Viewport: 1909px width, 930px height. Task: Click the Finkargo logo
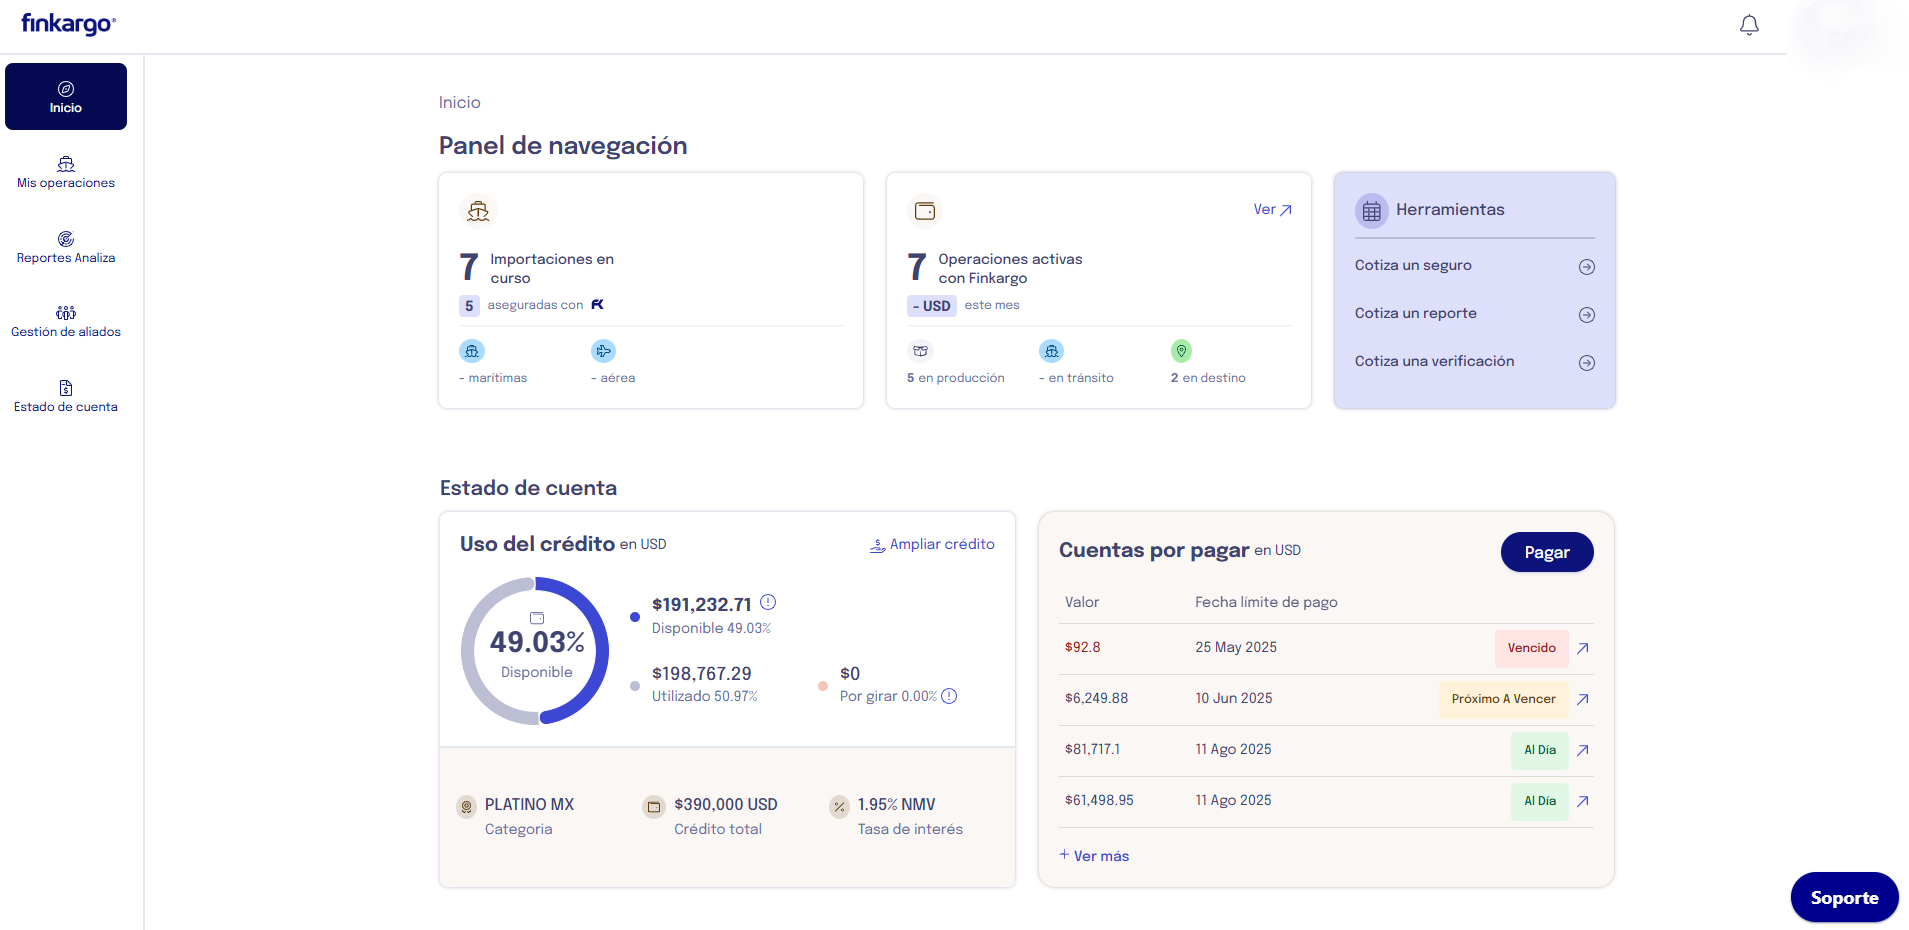pyautogui.click(x=68, y=24)
